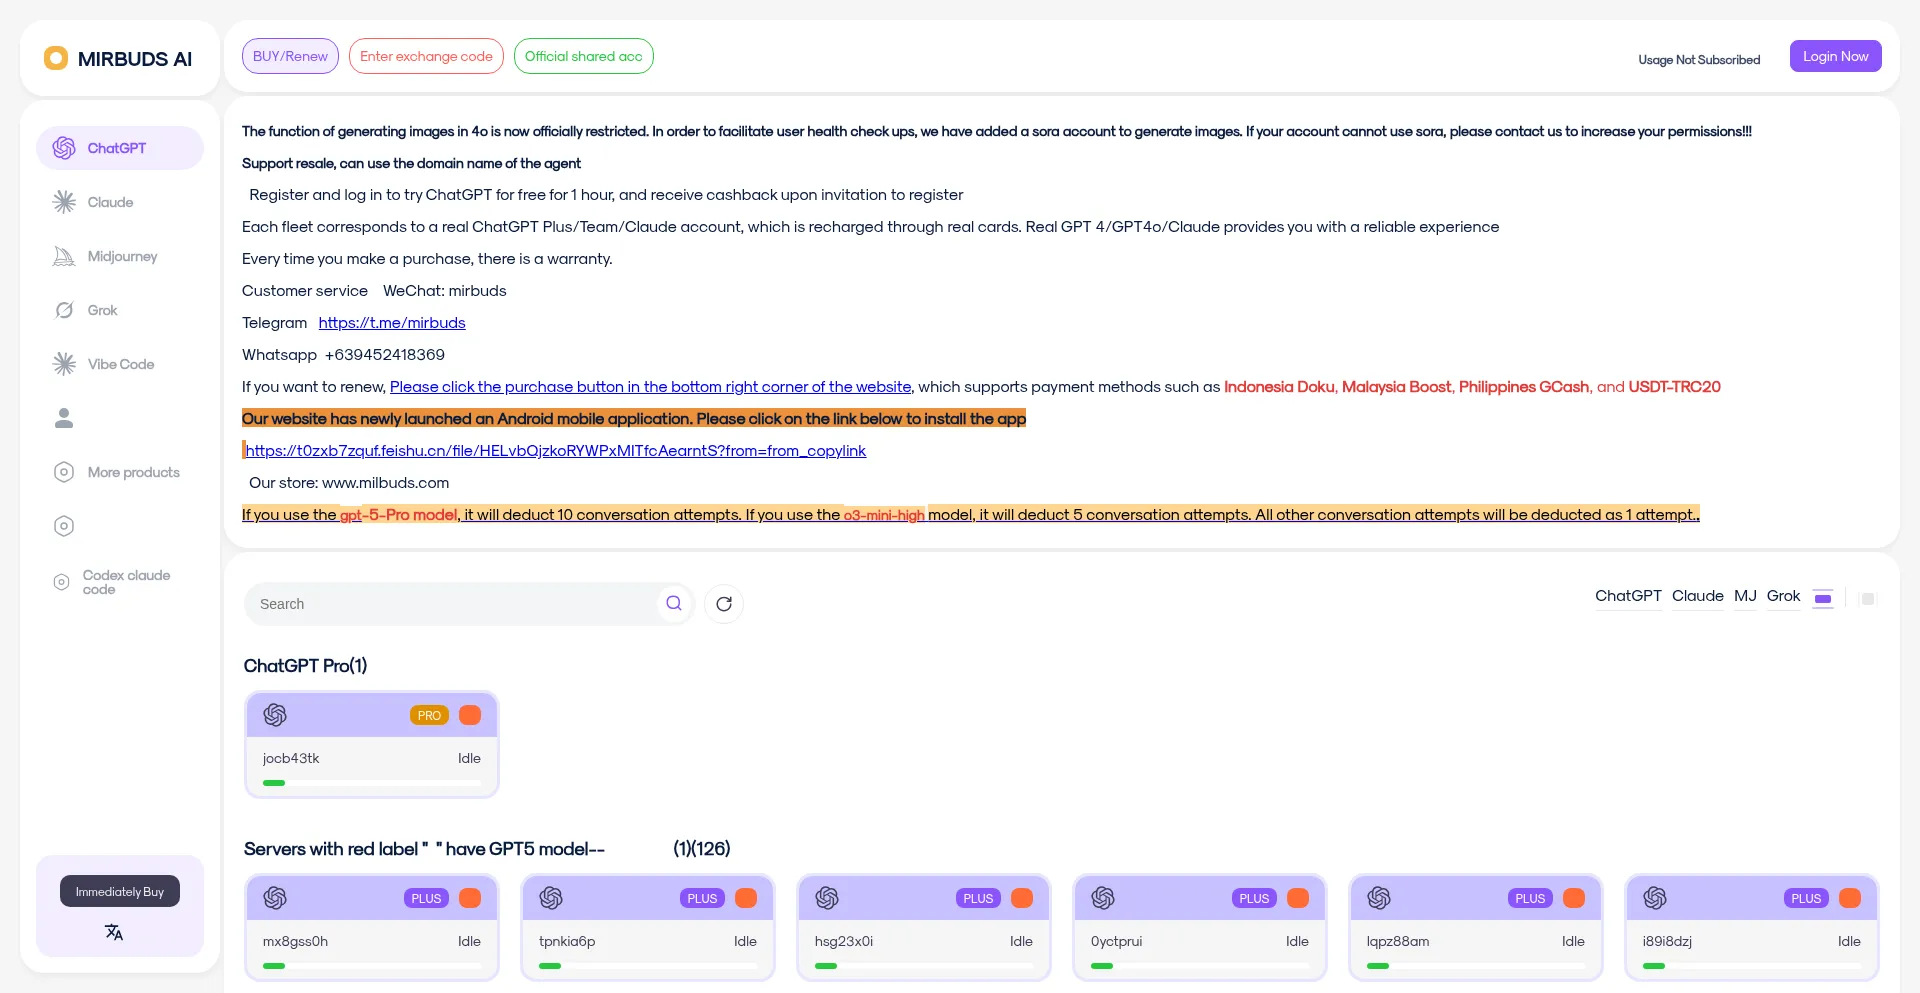The image size is (1920, 993).
Task: Click the PLUS badge on the mx8gss0h card
Action: (426, 899)
